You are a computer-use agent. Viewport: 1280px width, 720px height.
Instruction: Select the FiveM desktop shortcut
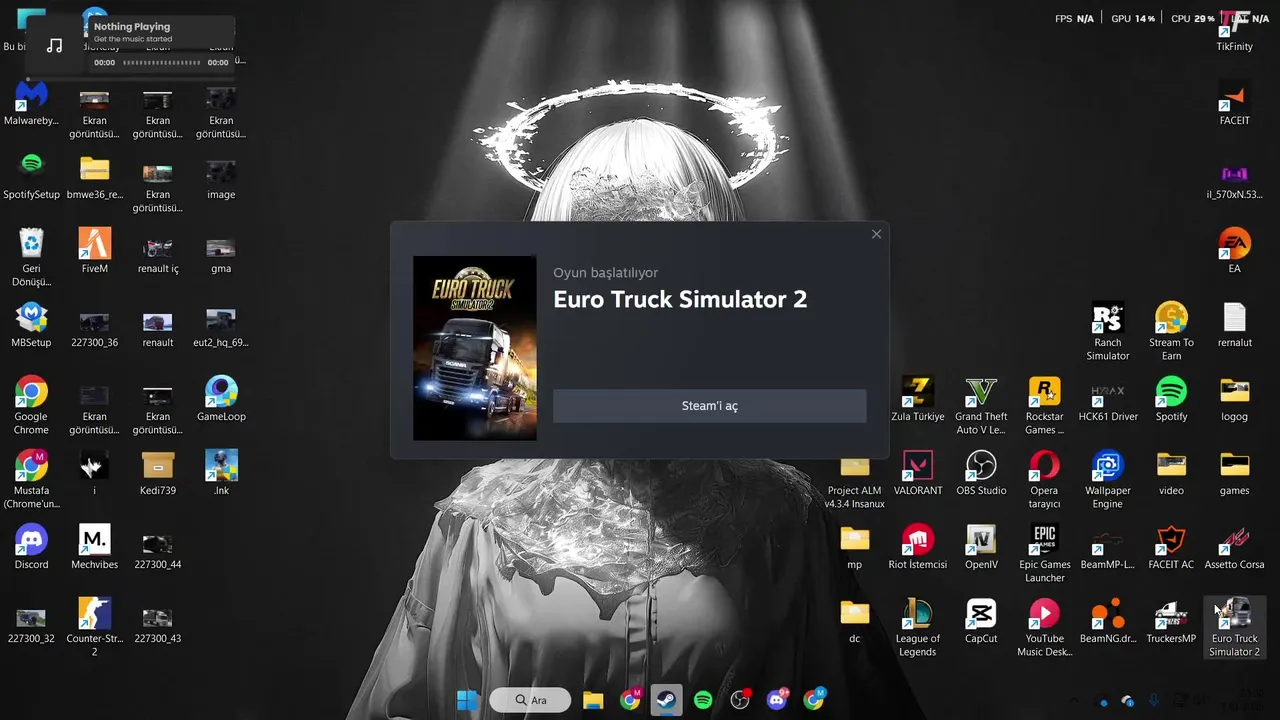tap(94, 251)
